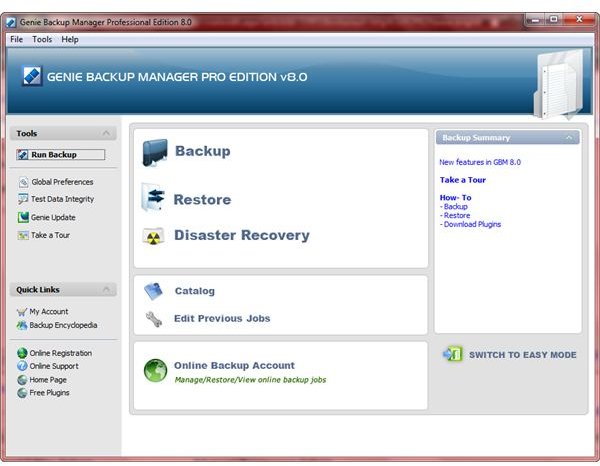This screenshot has width=600, height=466.
Task: Click the Take a Tour sidebar icon
Action: click(23, 235)
